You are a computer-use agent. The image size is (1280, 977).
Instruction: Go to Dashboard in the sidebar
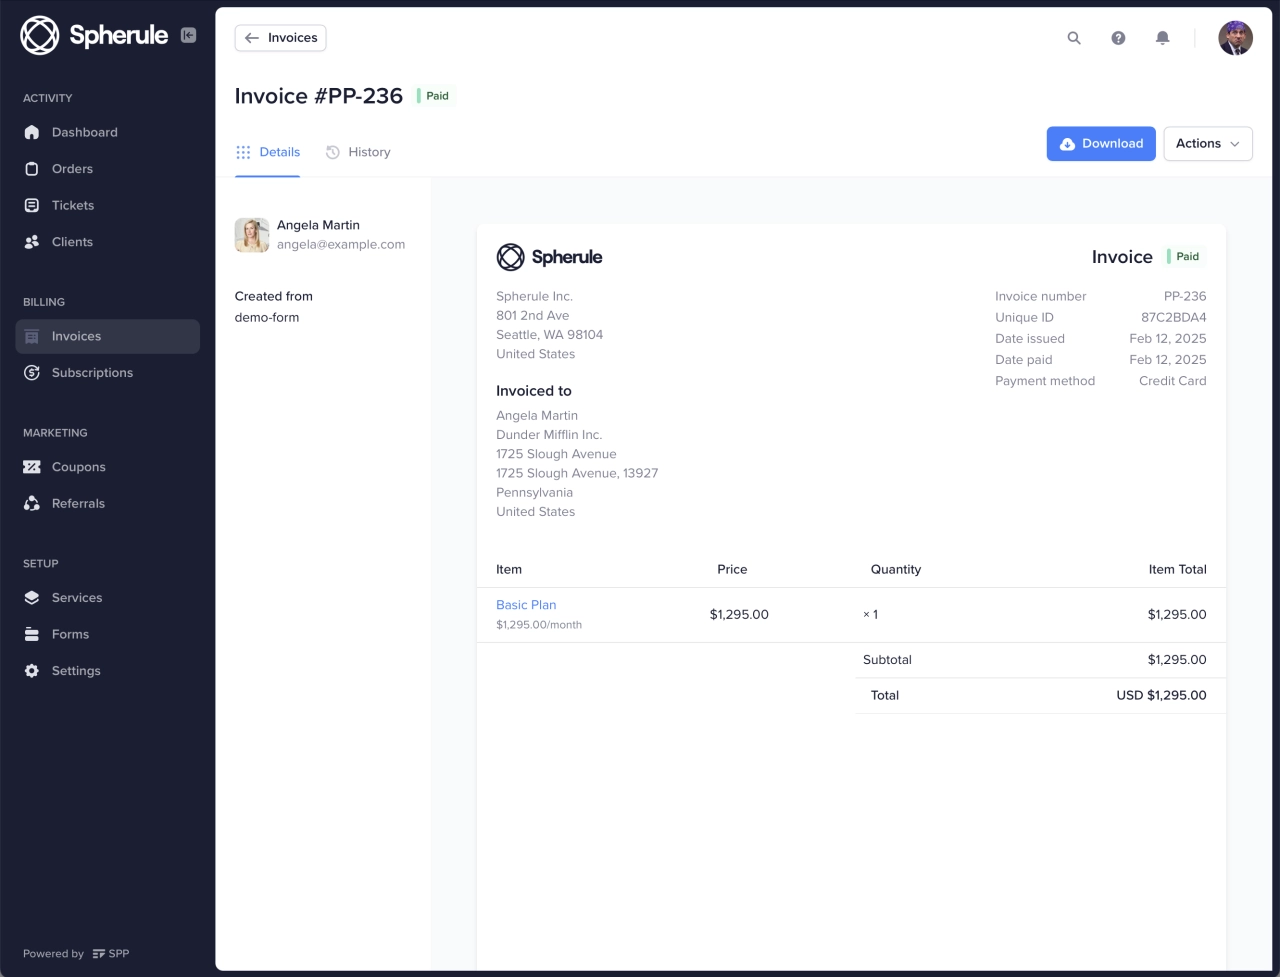tap(108, 132)
